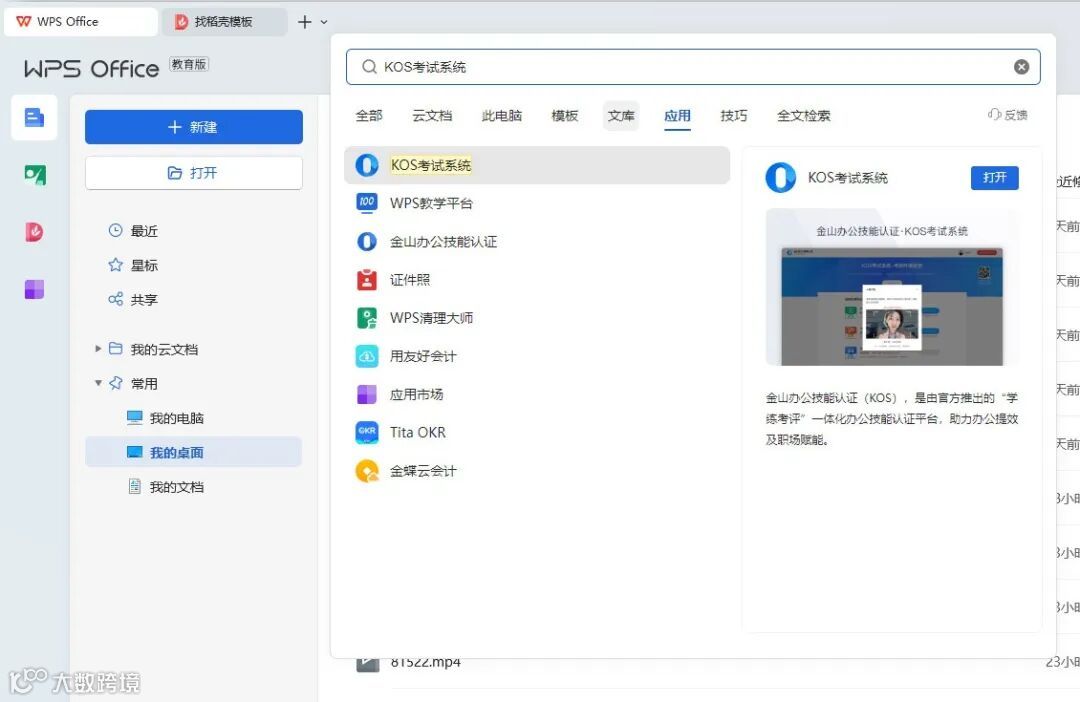
Task: Switch to the 文库 search tab
Action: coord(621,116)
